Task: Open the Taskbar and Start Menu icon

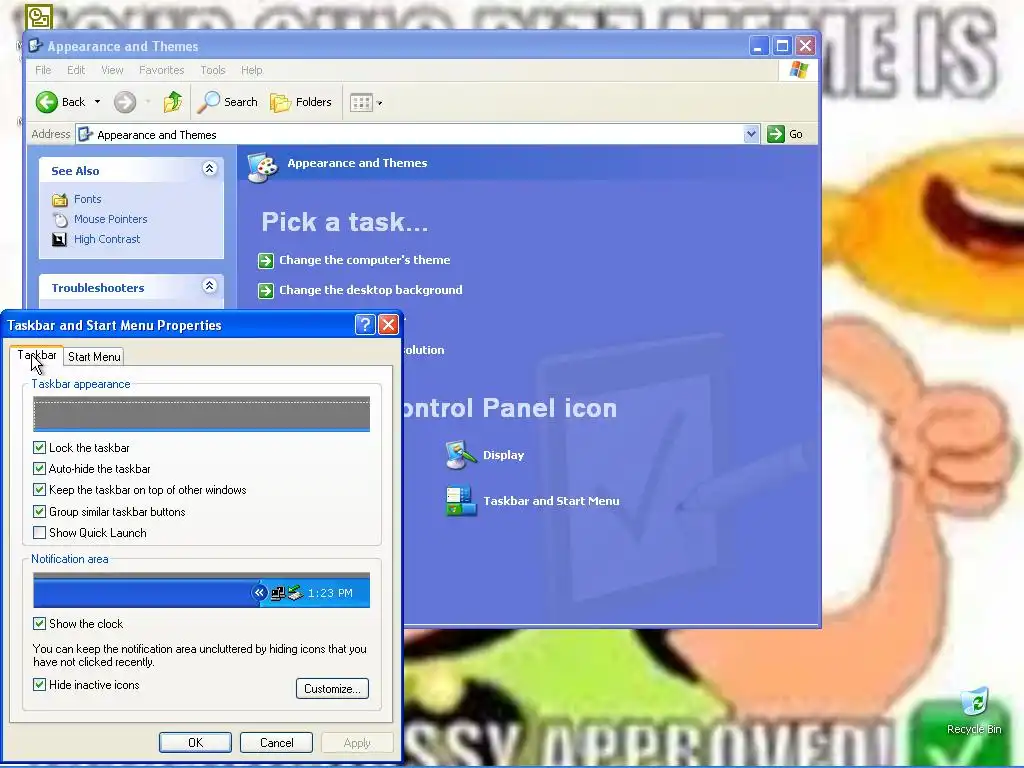Action: click(x=461, y=501)
